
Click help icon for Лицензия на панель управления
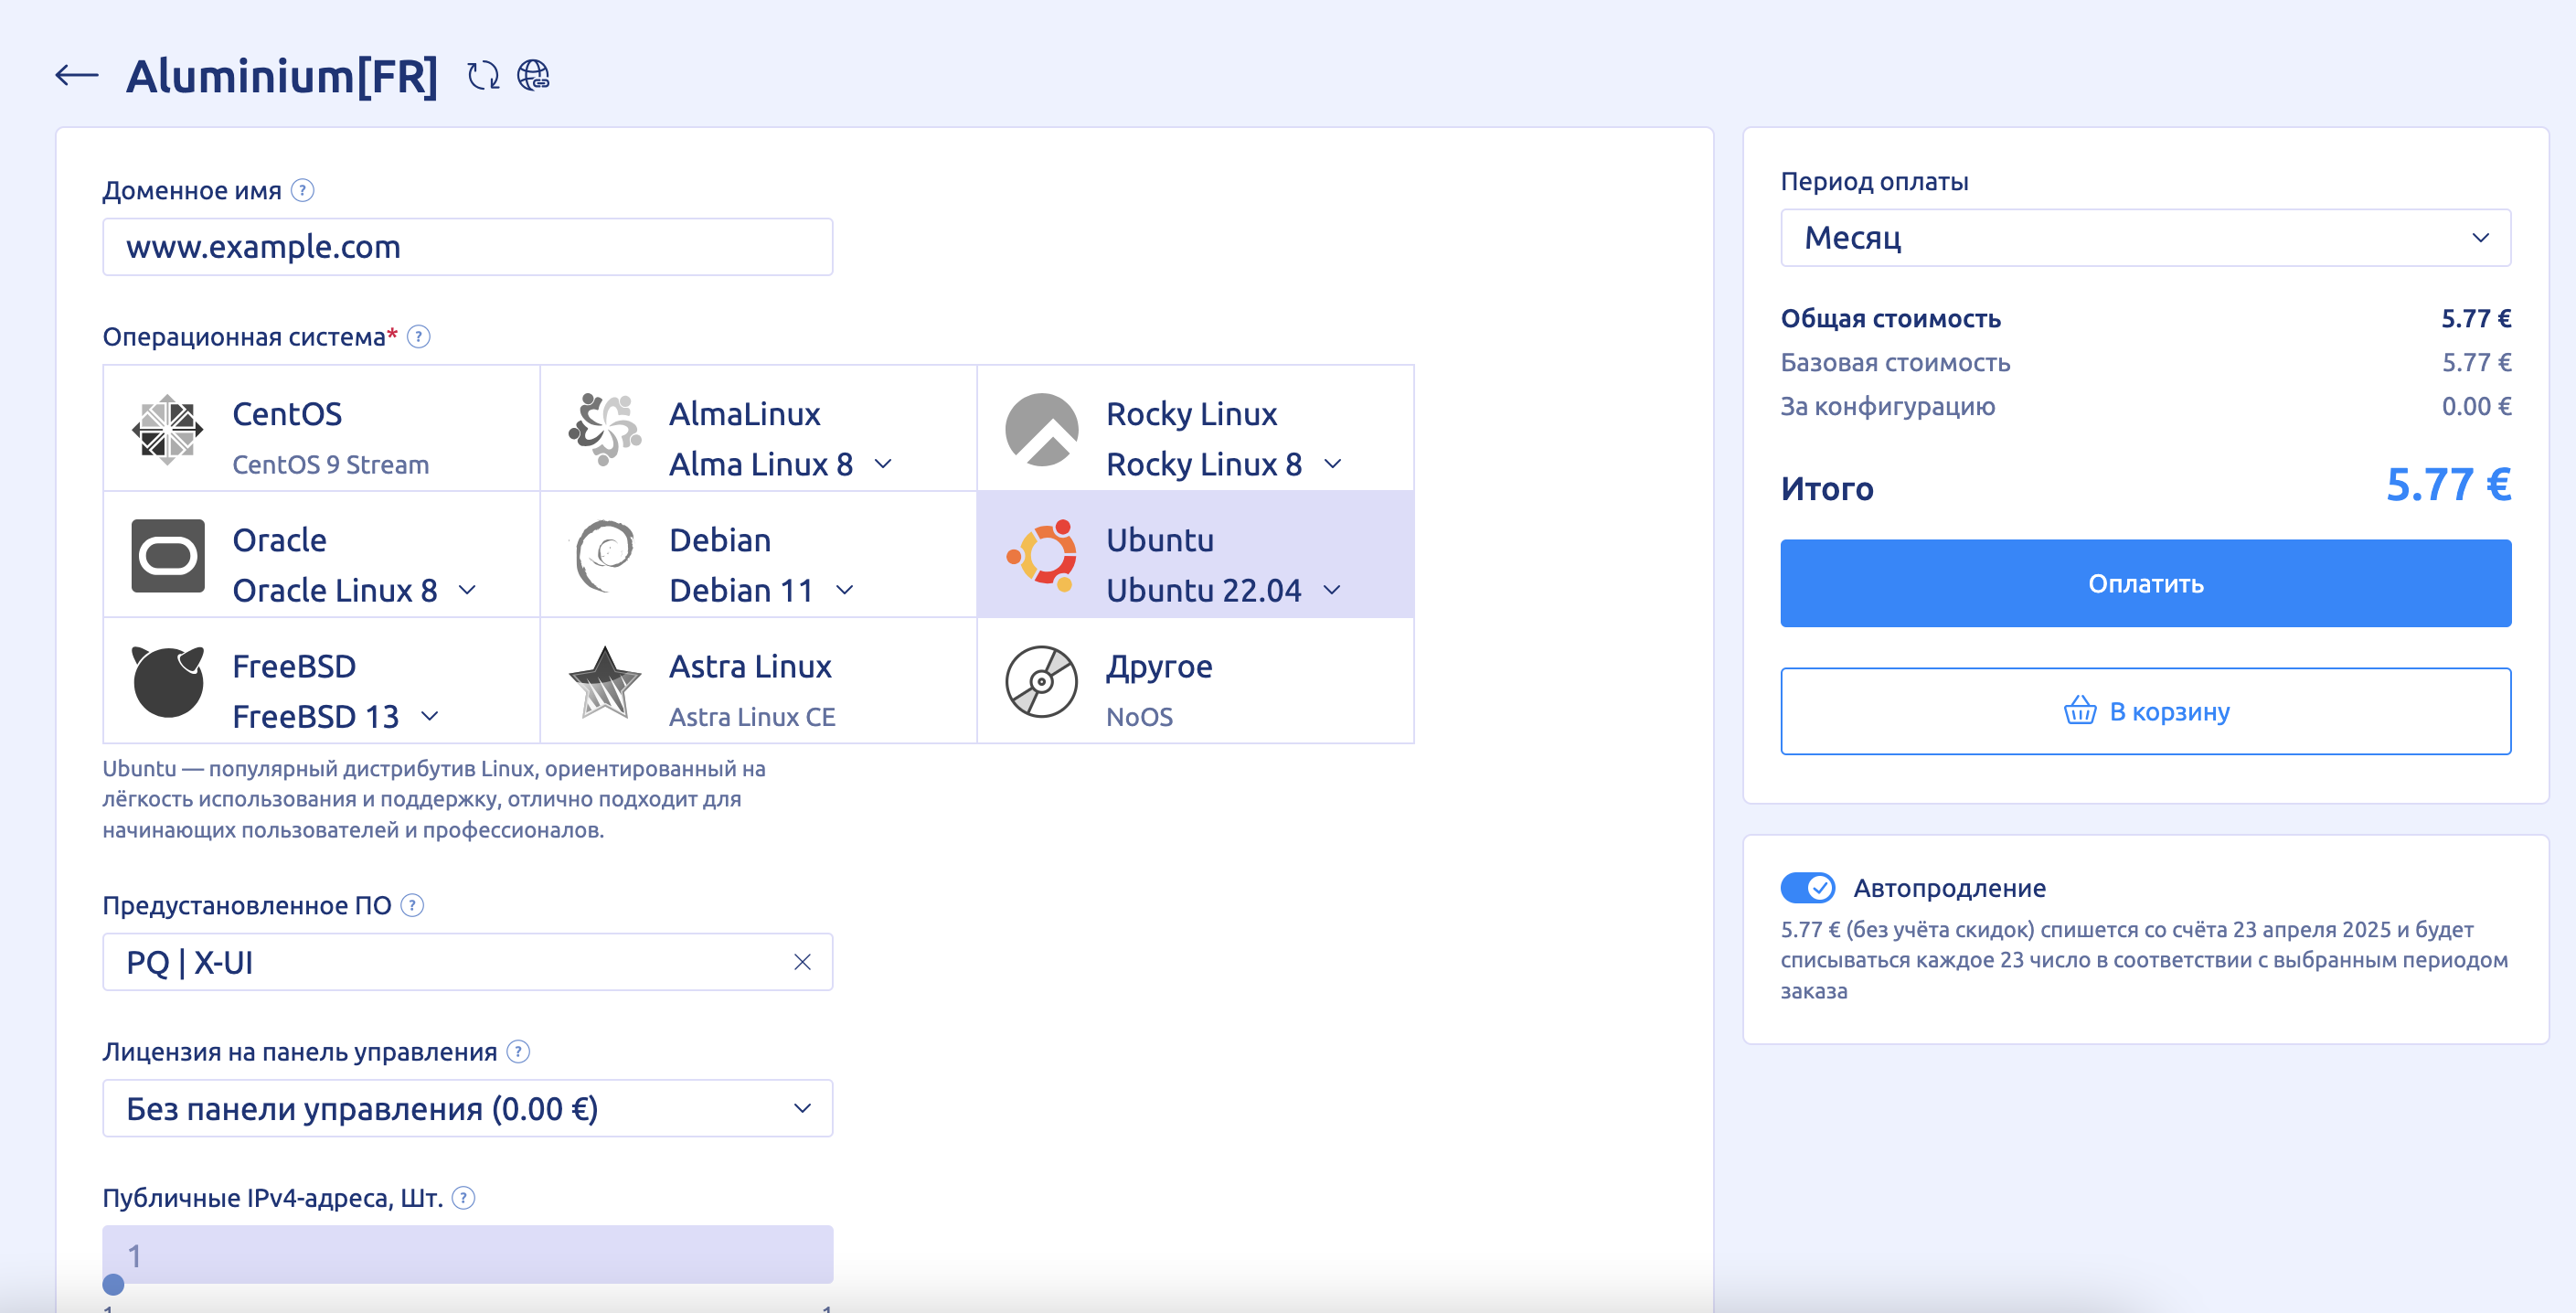click(x=518, y=1051)
